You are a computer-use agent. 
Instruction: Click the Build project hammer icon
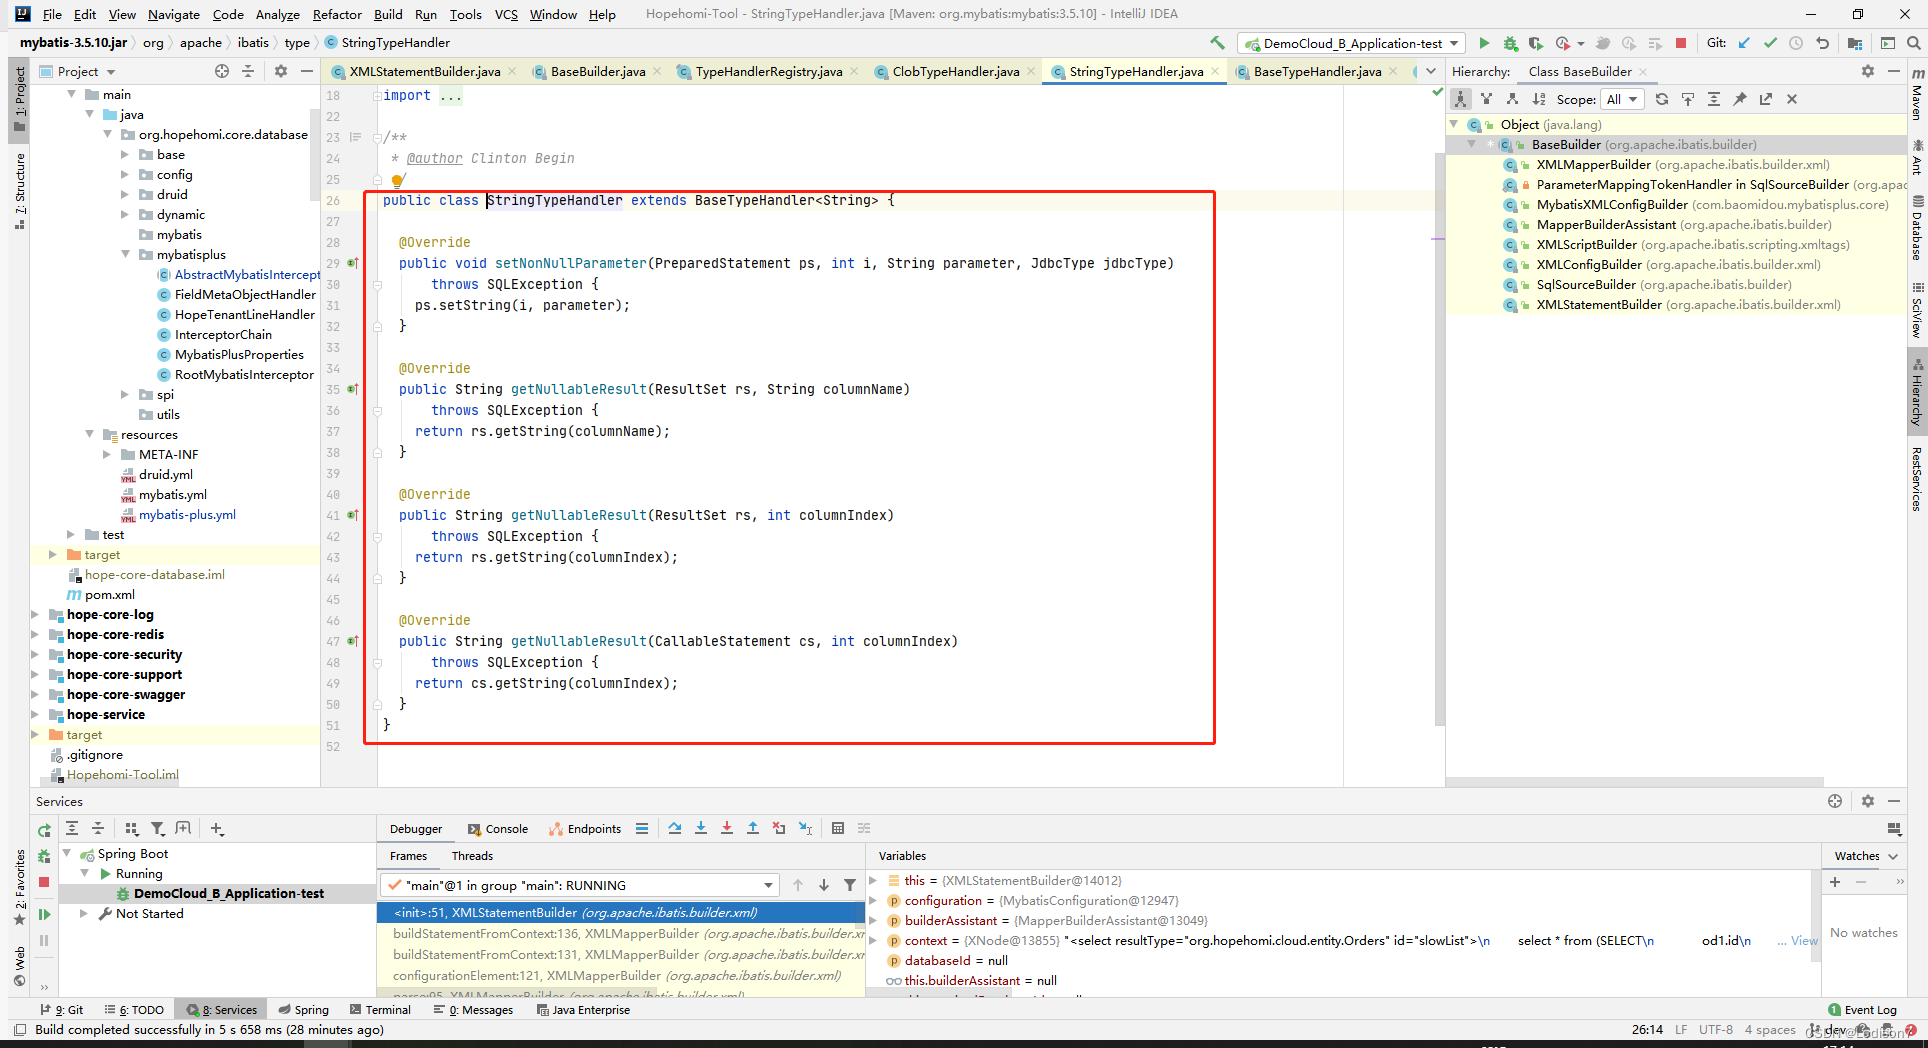(x=1217, y=43)
